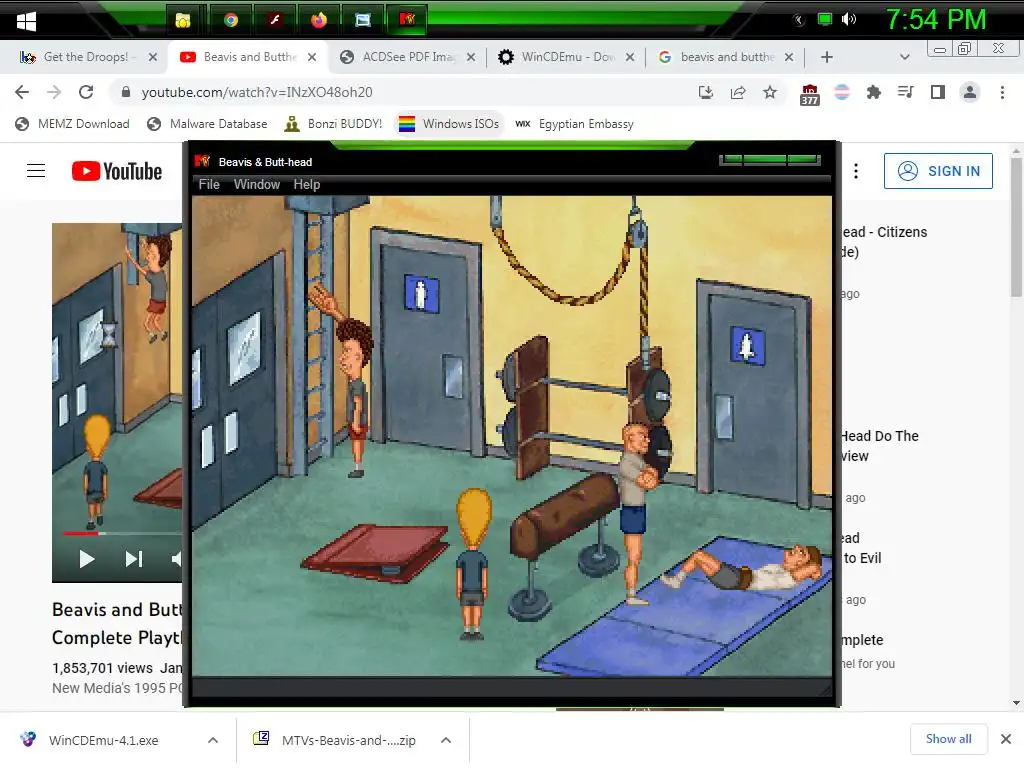Viewport: 1024px width, 768px height.
Task: Open the game's Window menu
Action: click(257, 185)
